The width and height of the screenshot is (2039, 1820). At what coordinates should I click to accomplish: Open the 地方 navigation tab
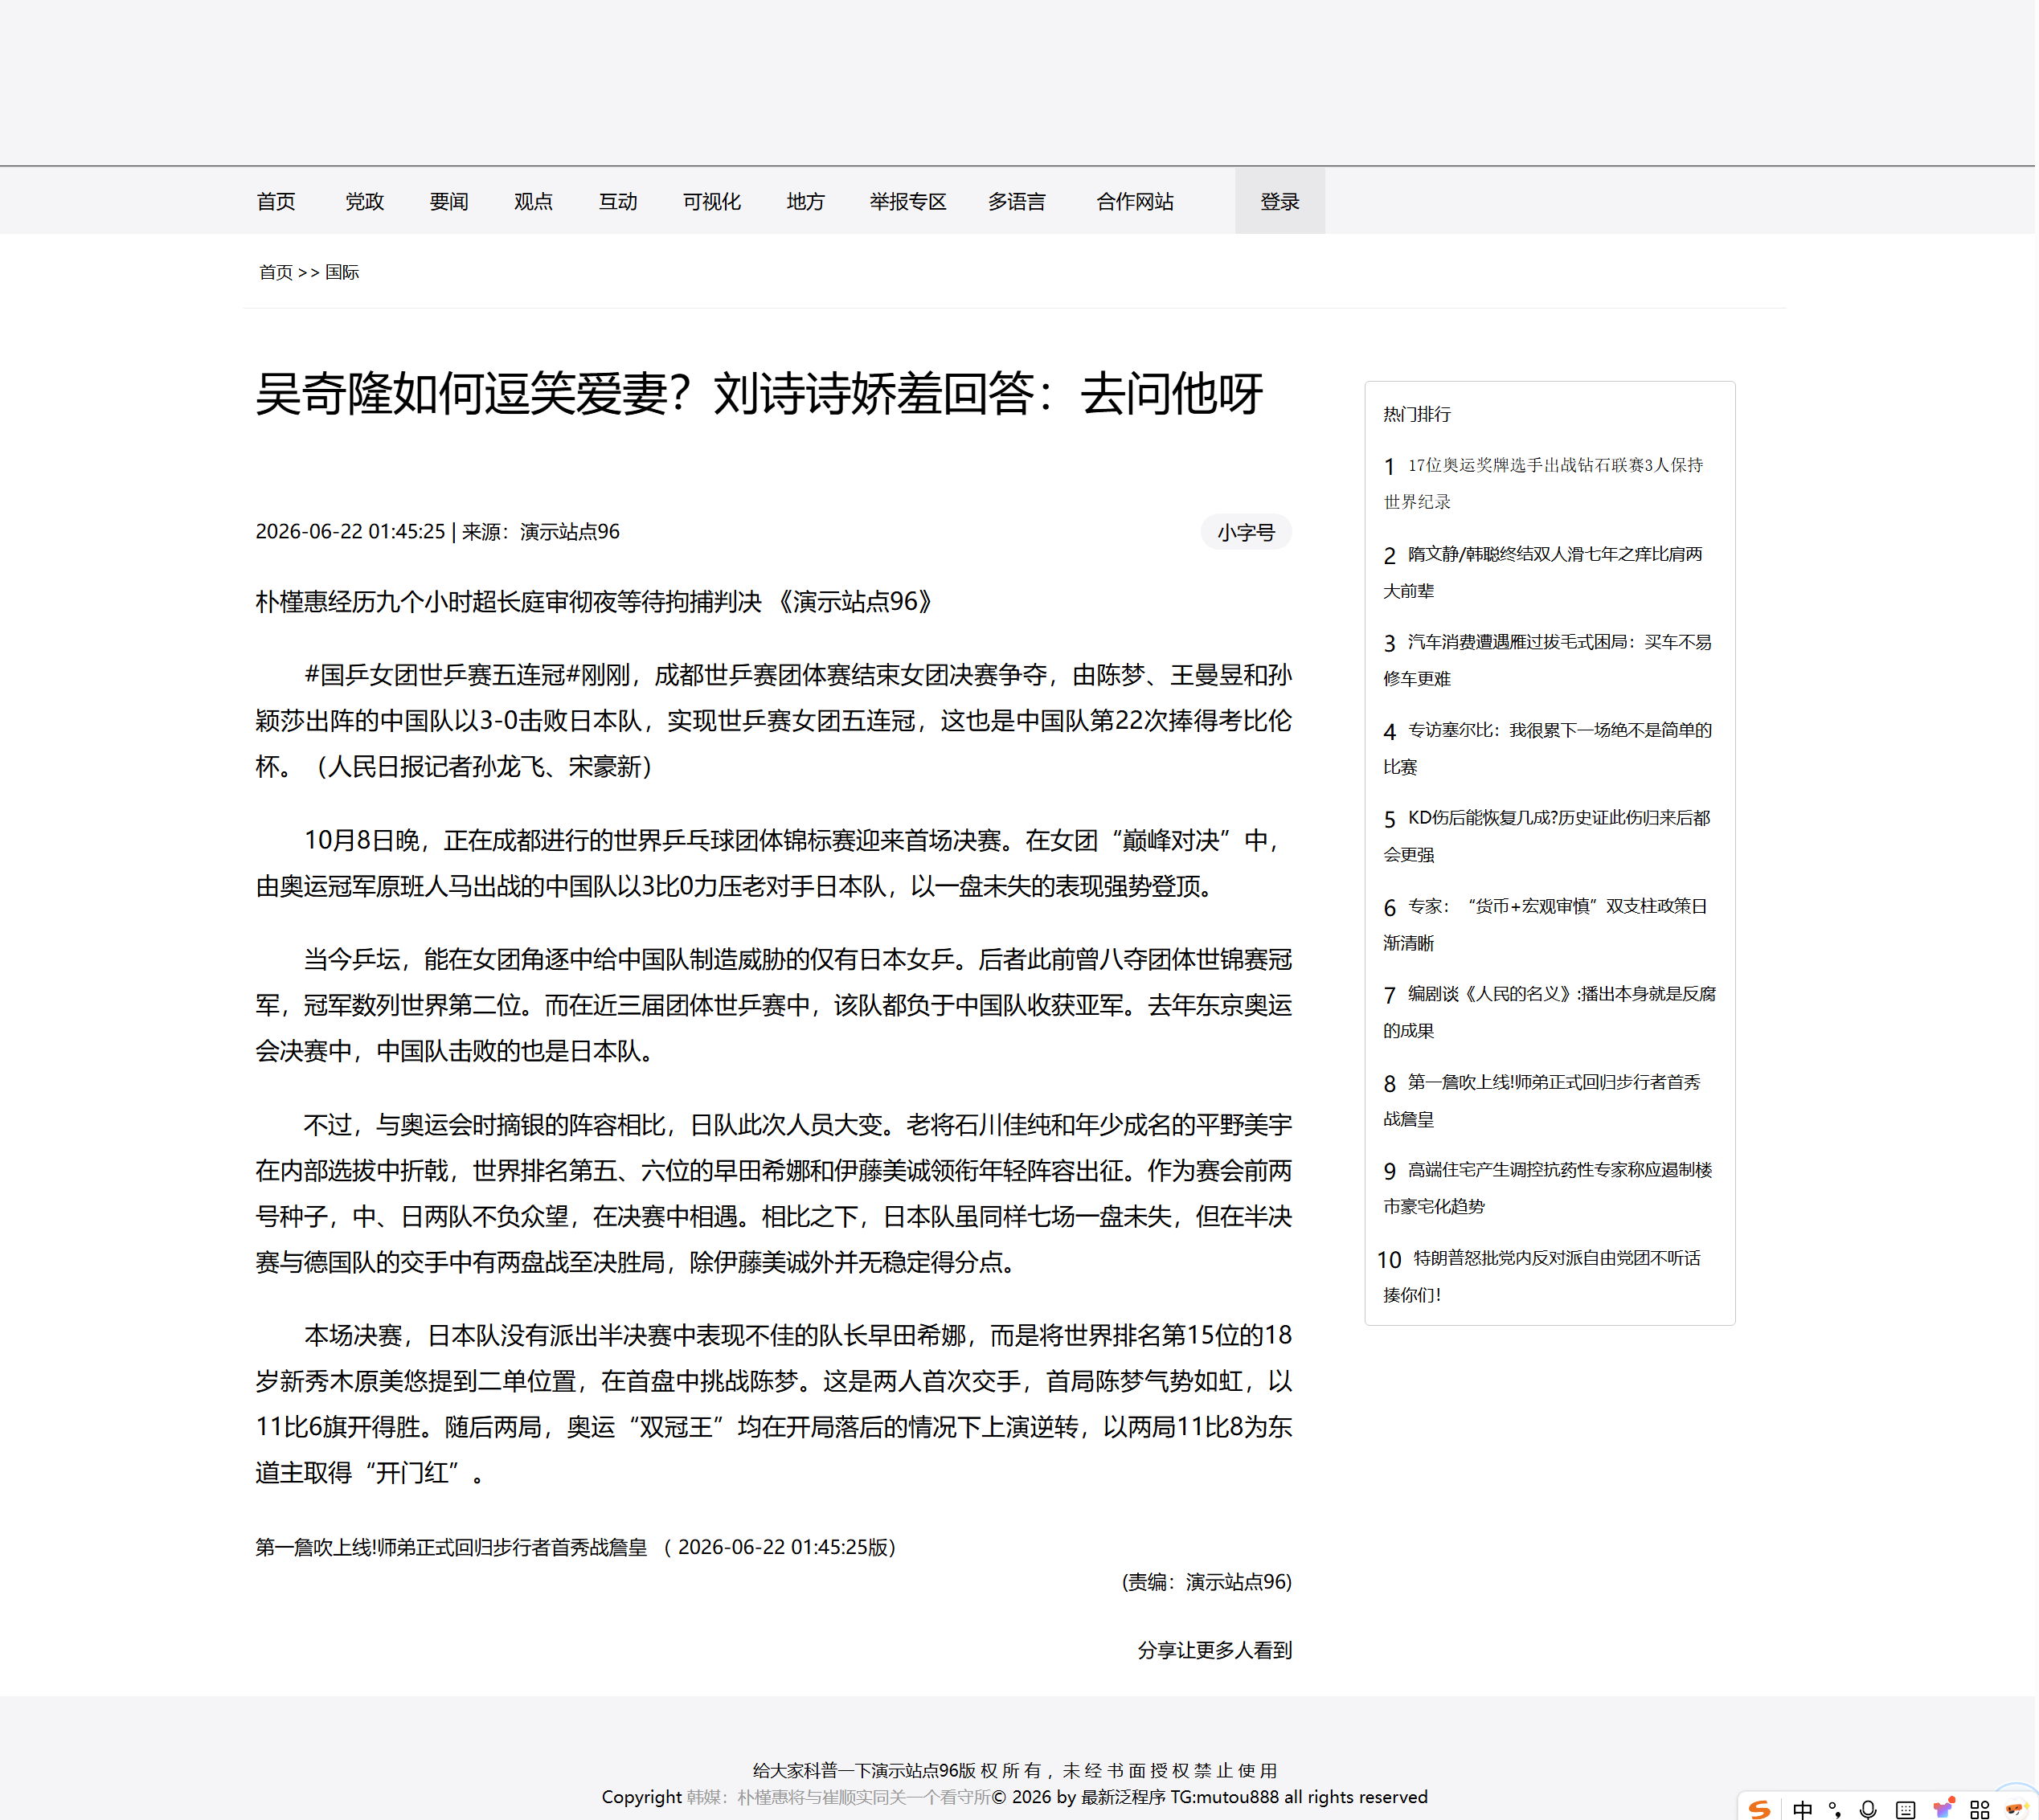click(x=806, y=202)
